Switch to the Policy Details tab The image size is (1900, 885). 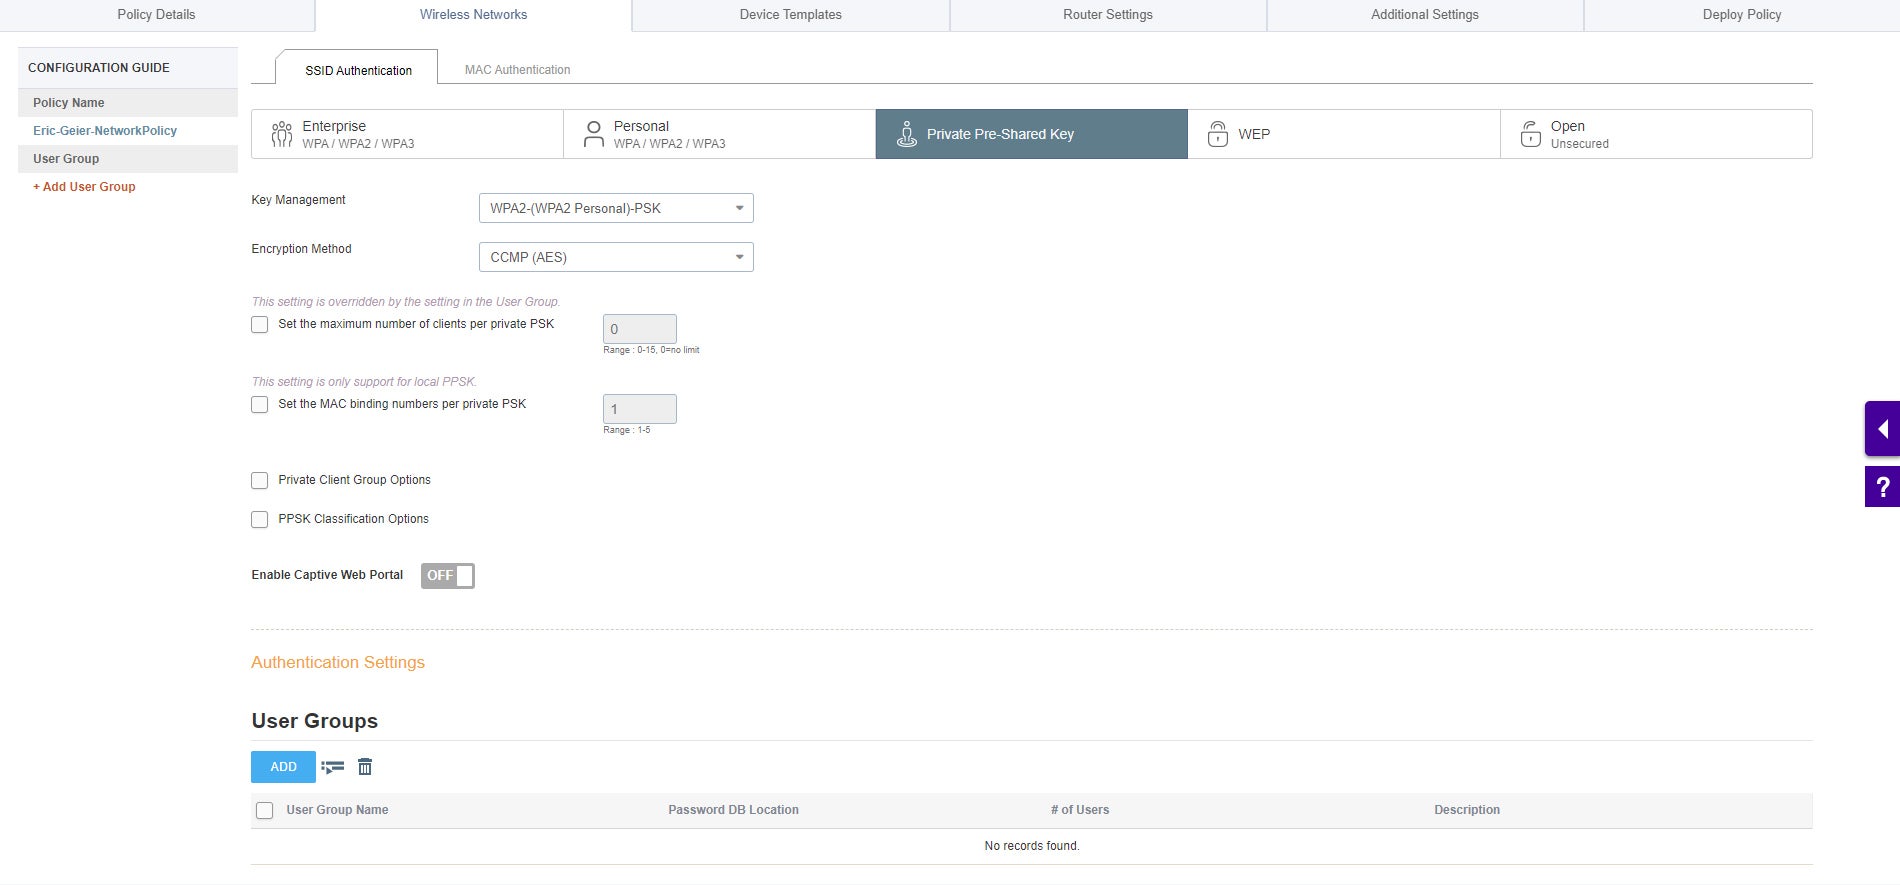coord(156,15)
